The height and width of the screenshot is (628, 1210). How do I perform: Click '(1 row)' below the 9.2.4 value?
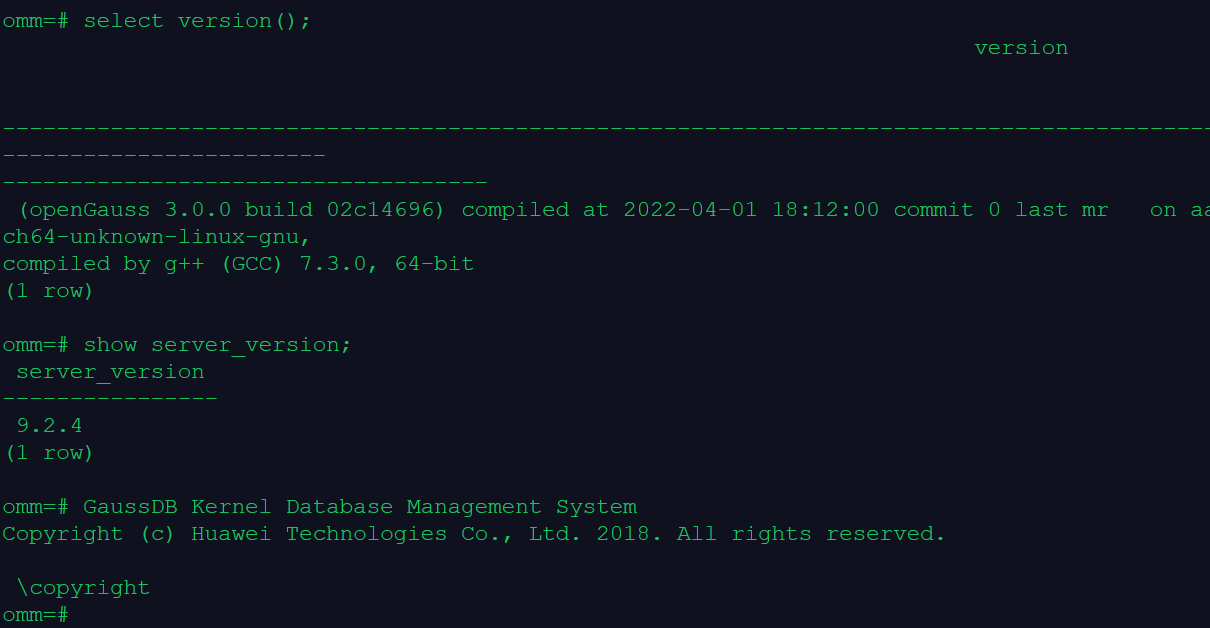(x=48, y=453)
